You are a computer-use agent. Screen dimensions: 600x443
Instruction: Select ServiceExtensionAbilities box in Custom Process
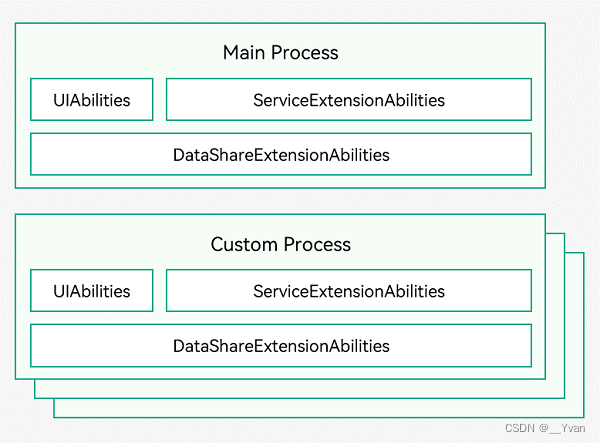[349, 290]
